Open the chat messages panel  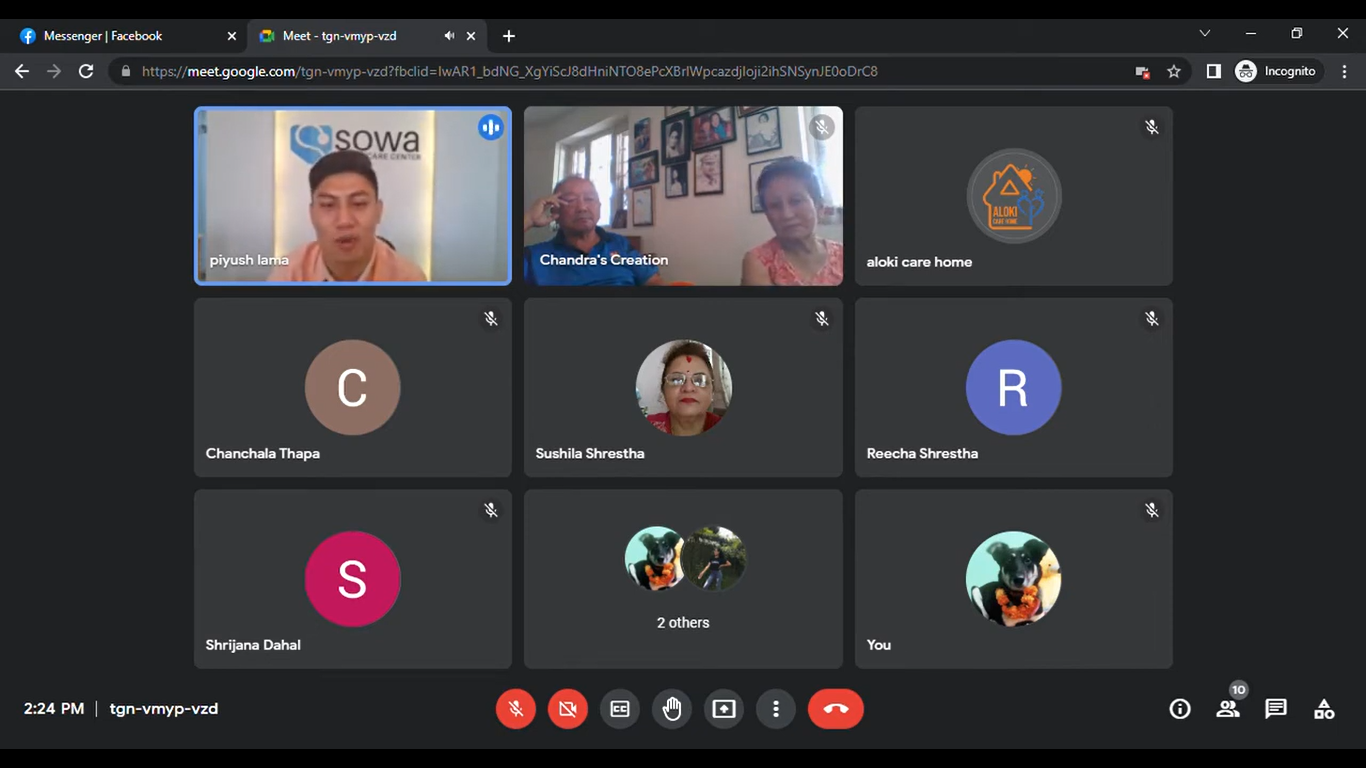(1276, 709)
